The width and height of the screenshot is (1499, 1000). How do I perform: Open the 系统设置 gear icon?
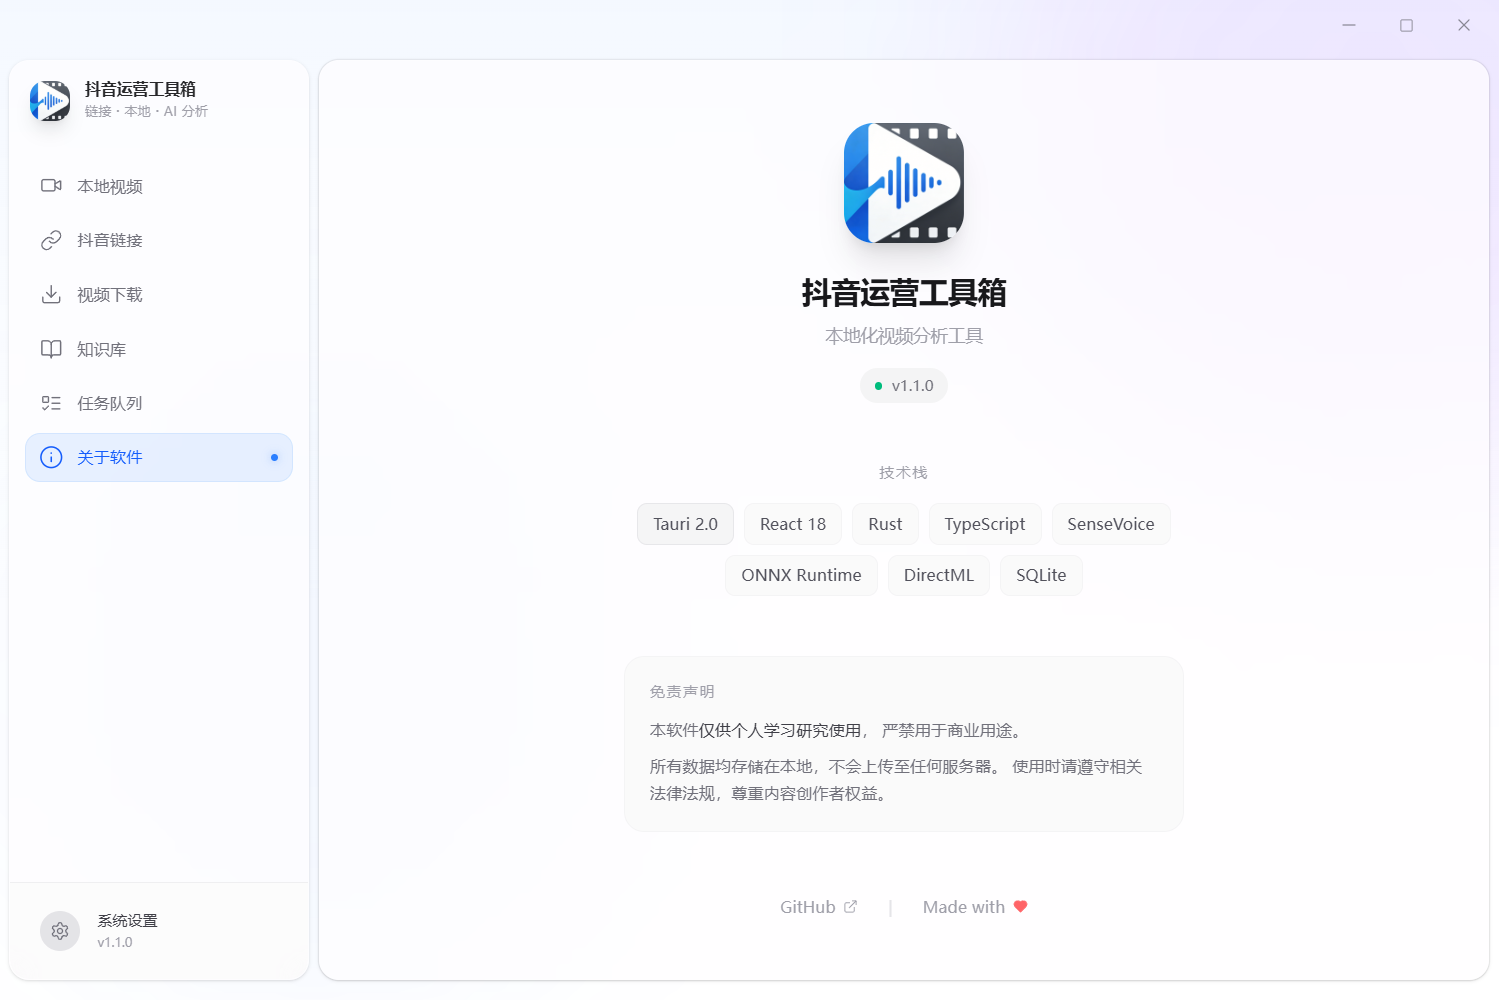tap(60, 930)
